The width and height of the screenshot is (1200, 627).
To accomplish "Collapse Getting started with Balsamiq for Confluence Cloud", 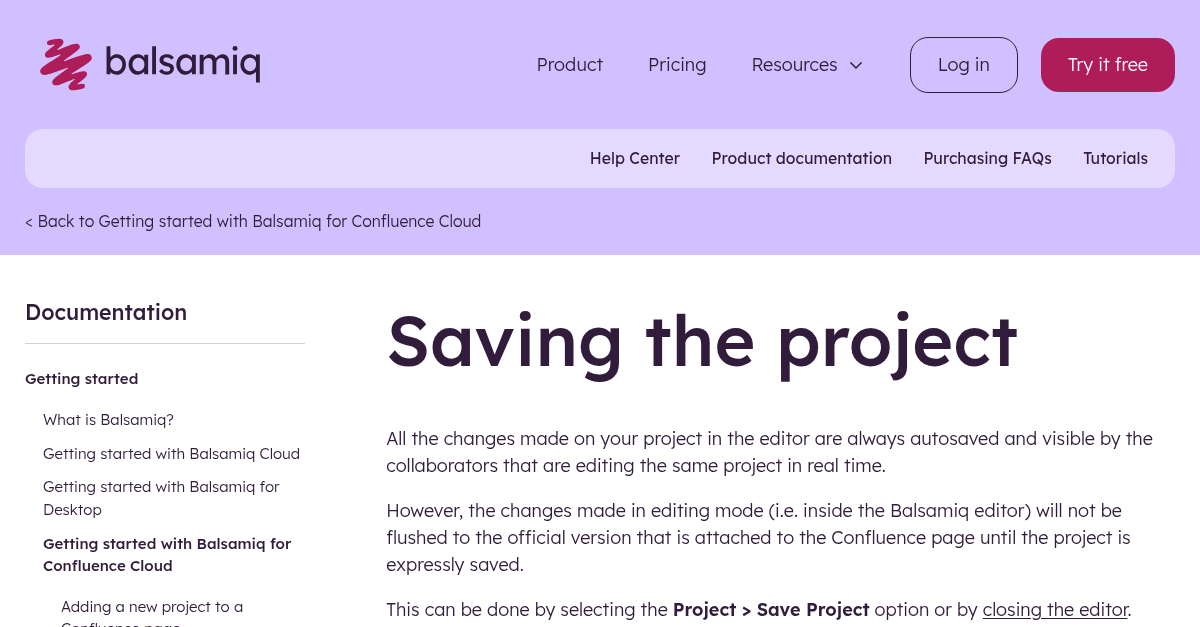I will pyautogui.click(x=167, y=554).
